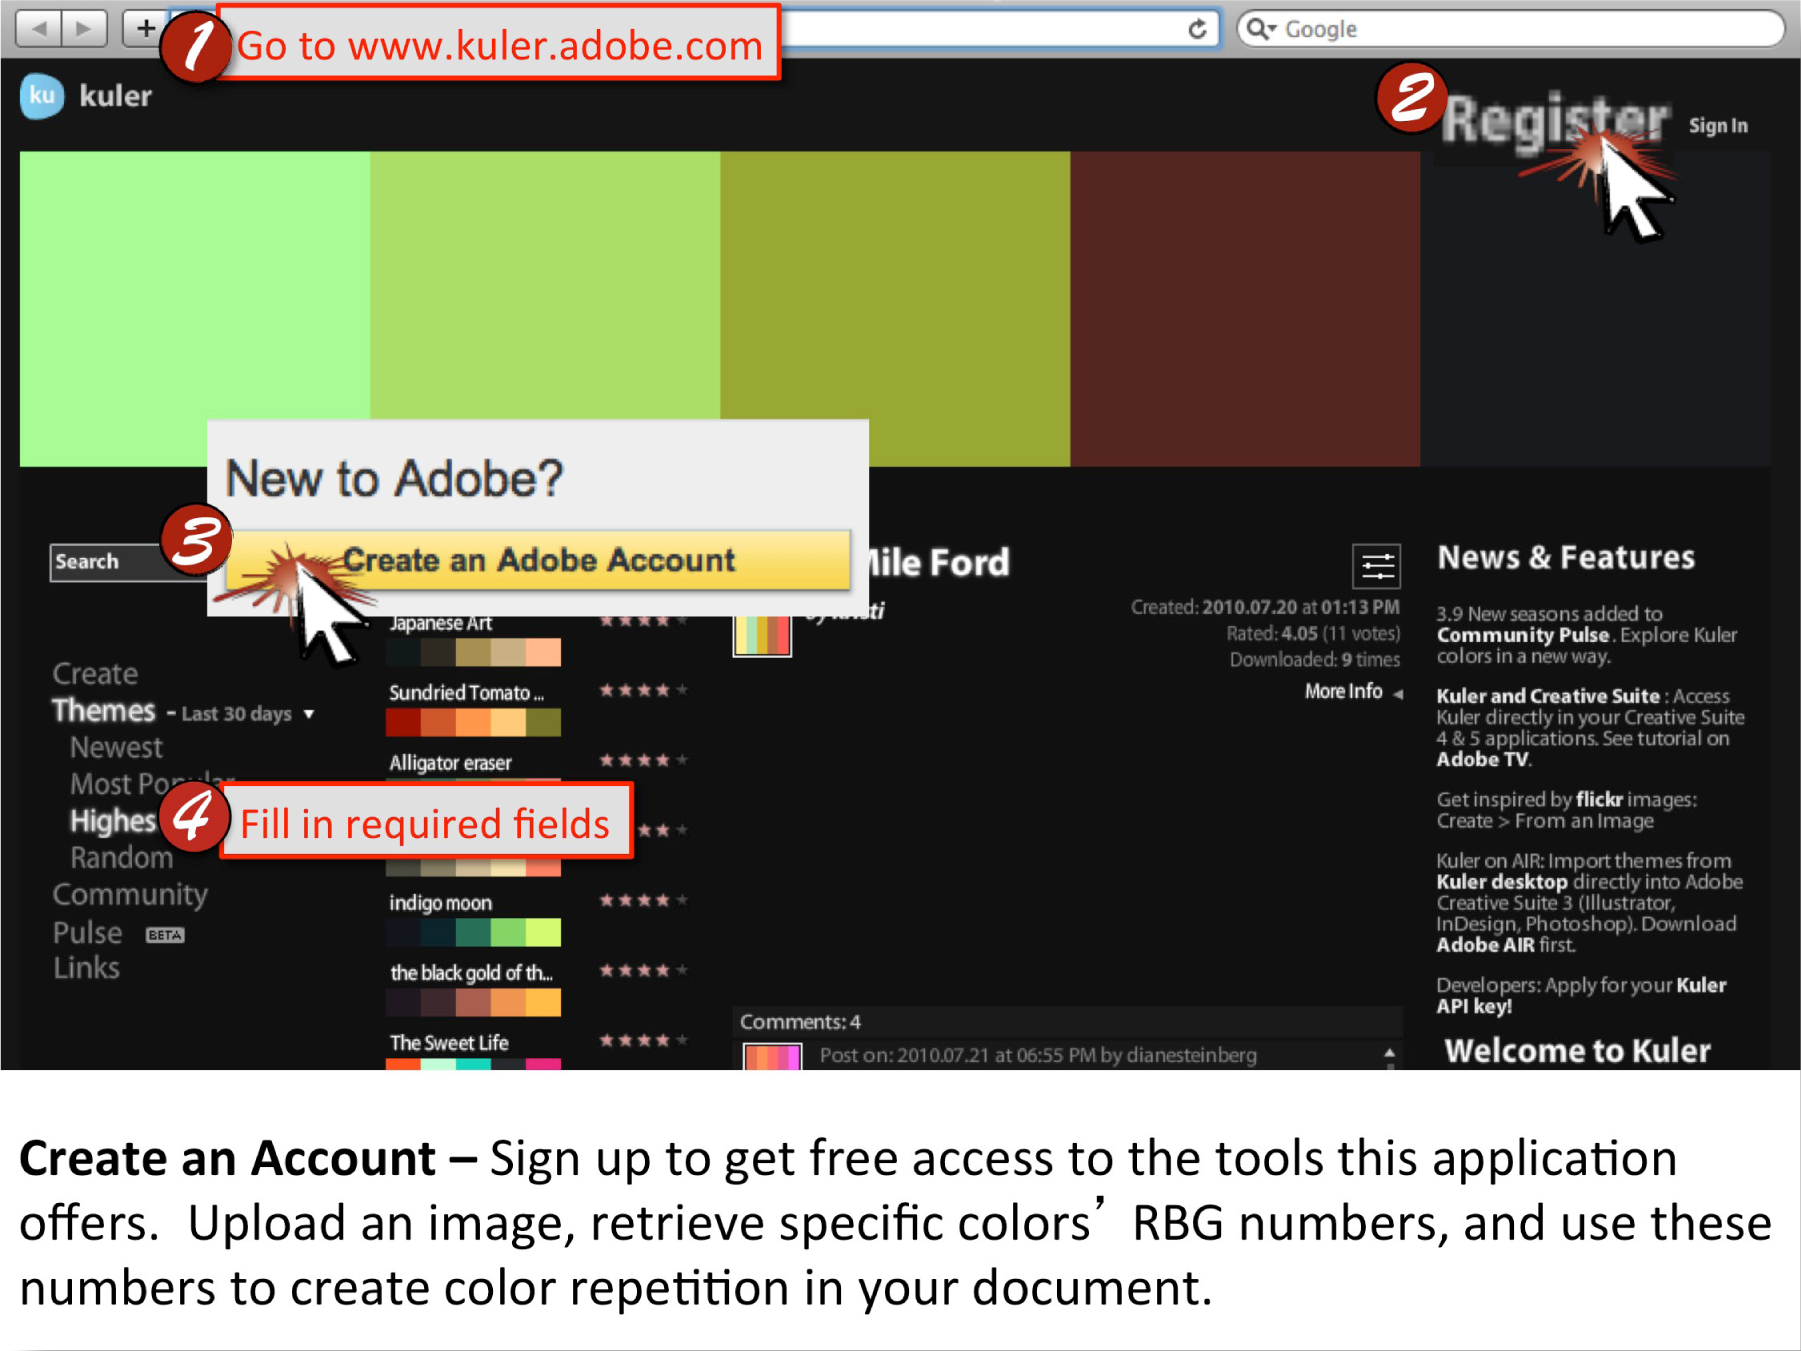
Task: Rate Alligator eraser with its stars
Action: tap(643, 760)
